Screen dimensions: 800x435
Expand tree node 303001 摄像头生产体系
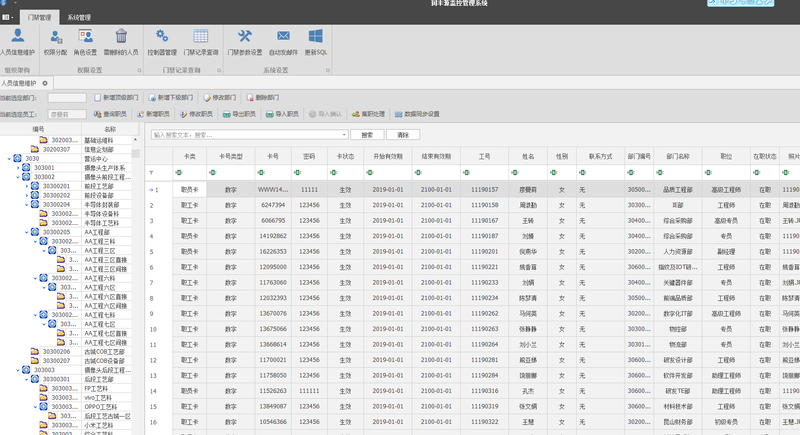18,168
